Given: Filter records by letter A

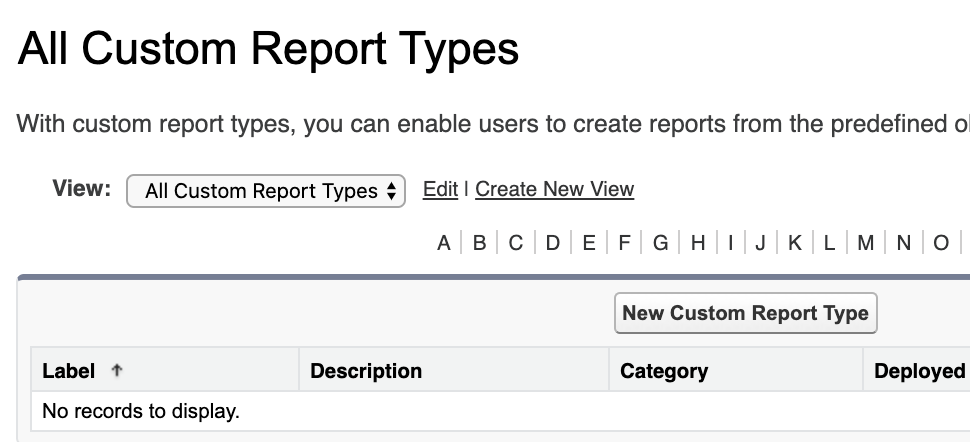Looking at the screenshot, I should coord(444,243).
